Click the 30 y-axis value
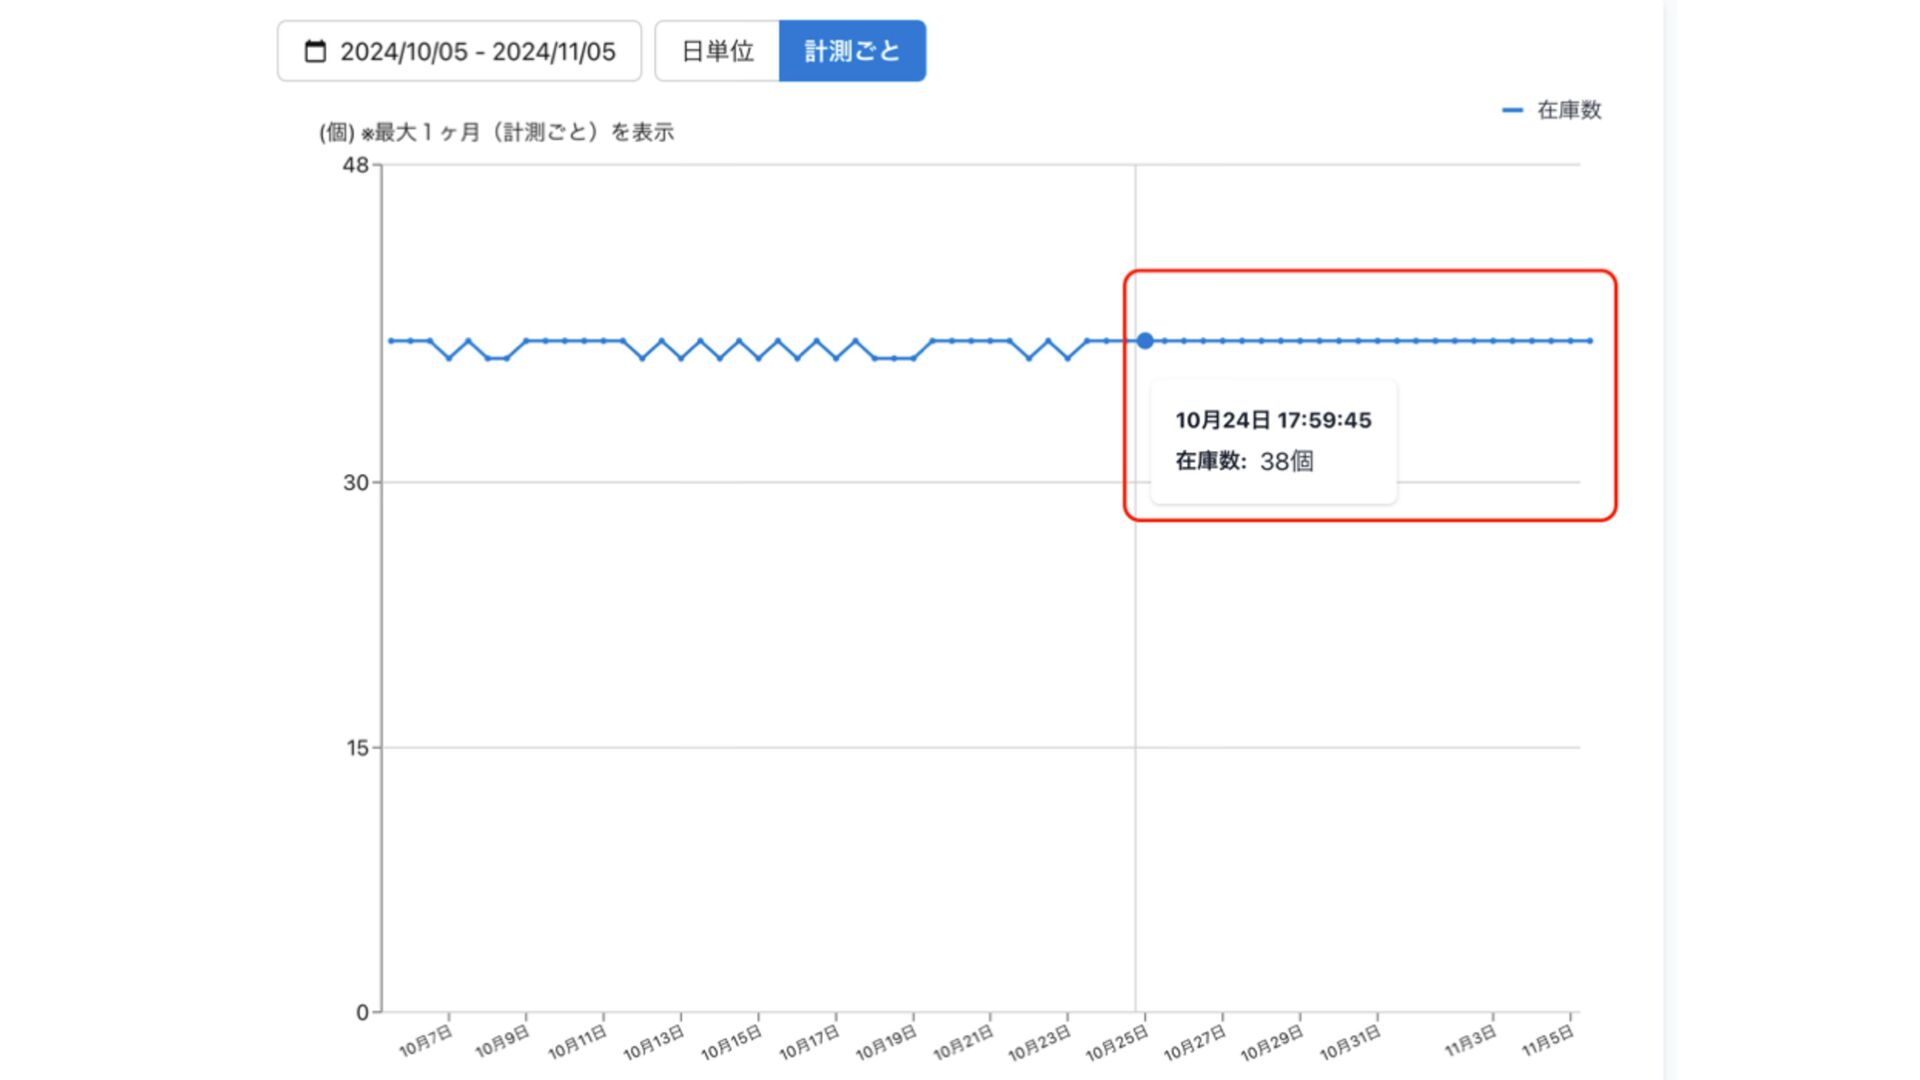 355,483
